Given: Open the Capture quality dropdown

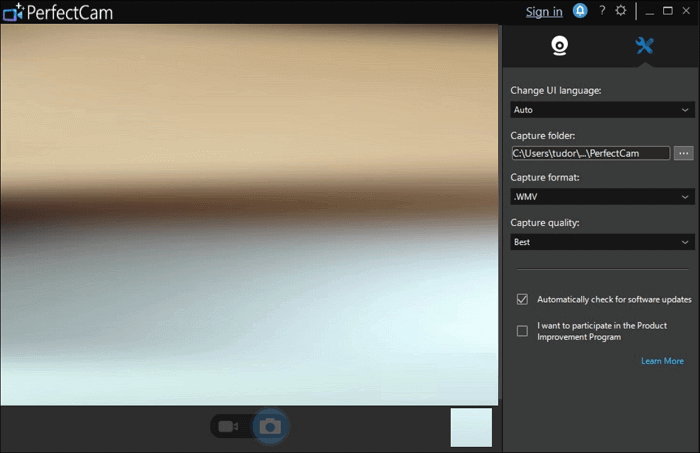Looking at the screenshot, I should 601,242.
